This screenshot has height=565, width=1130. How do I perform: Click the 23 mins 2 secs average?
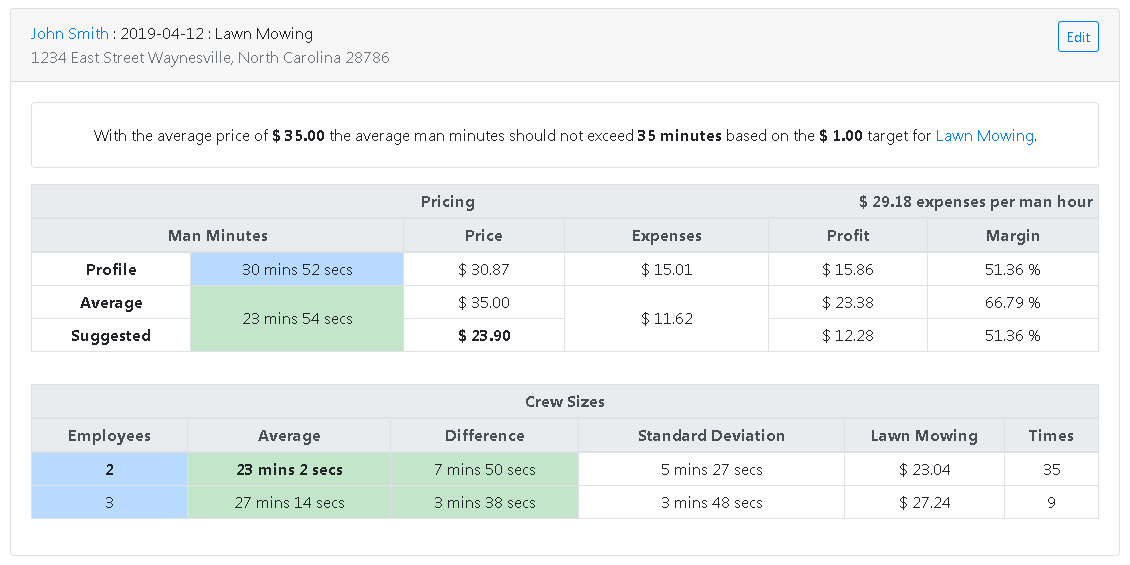click(x=289, y=470)
